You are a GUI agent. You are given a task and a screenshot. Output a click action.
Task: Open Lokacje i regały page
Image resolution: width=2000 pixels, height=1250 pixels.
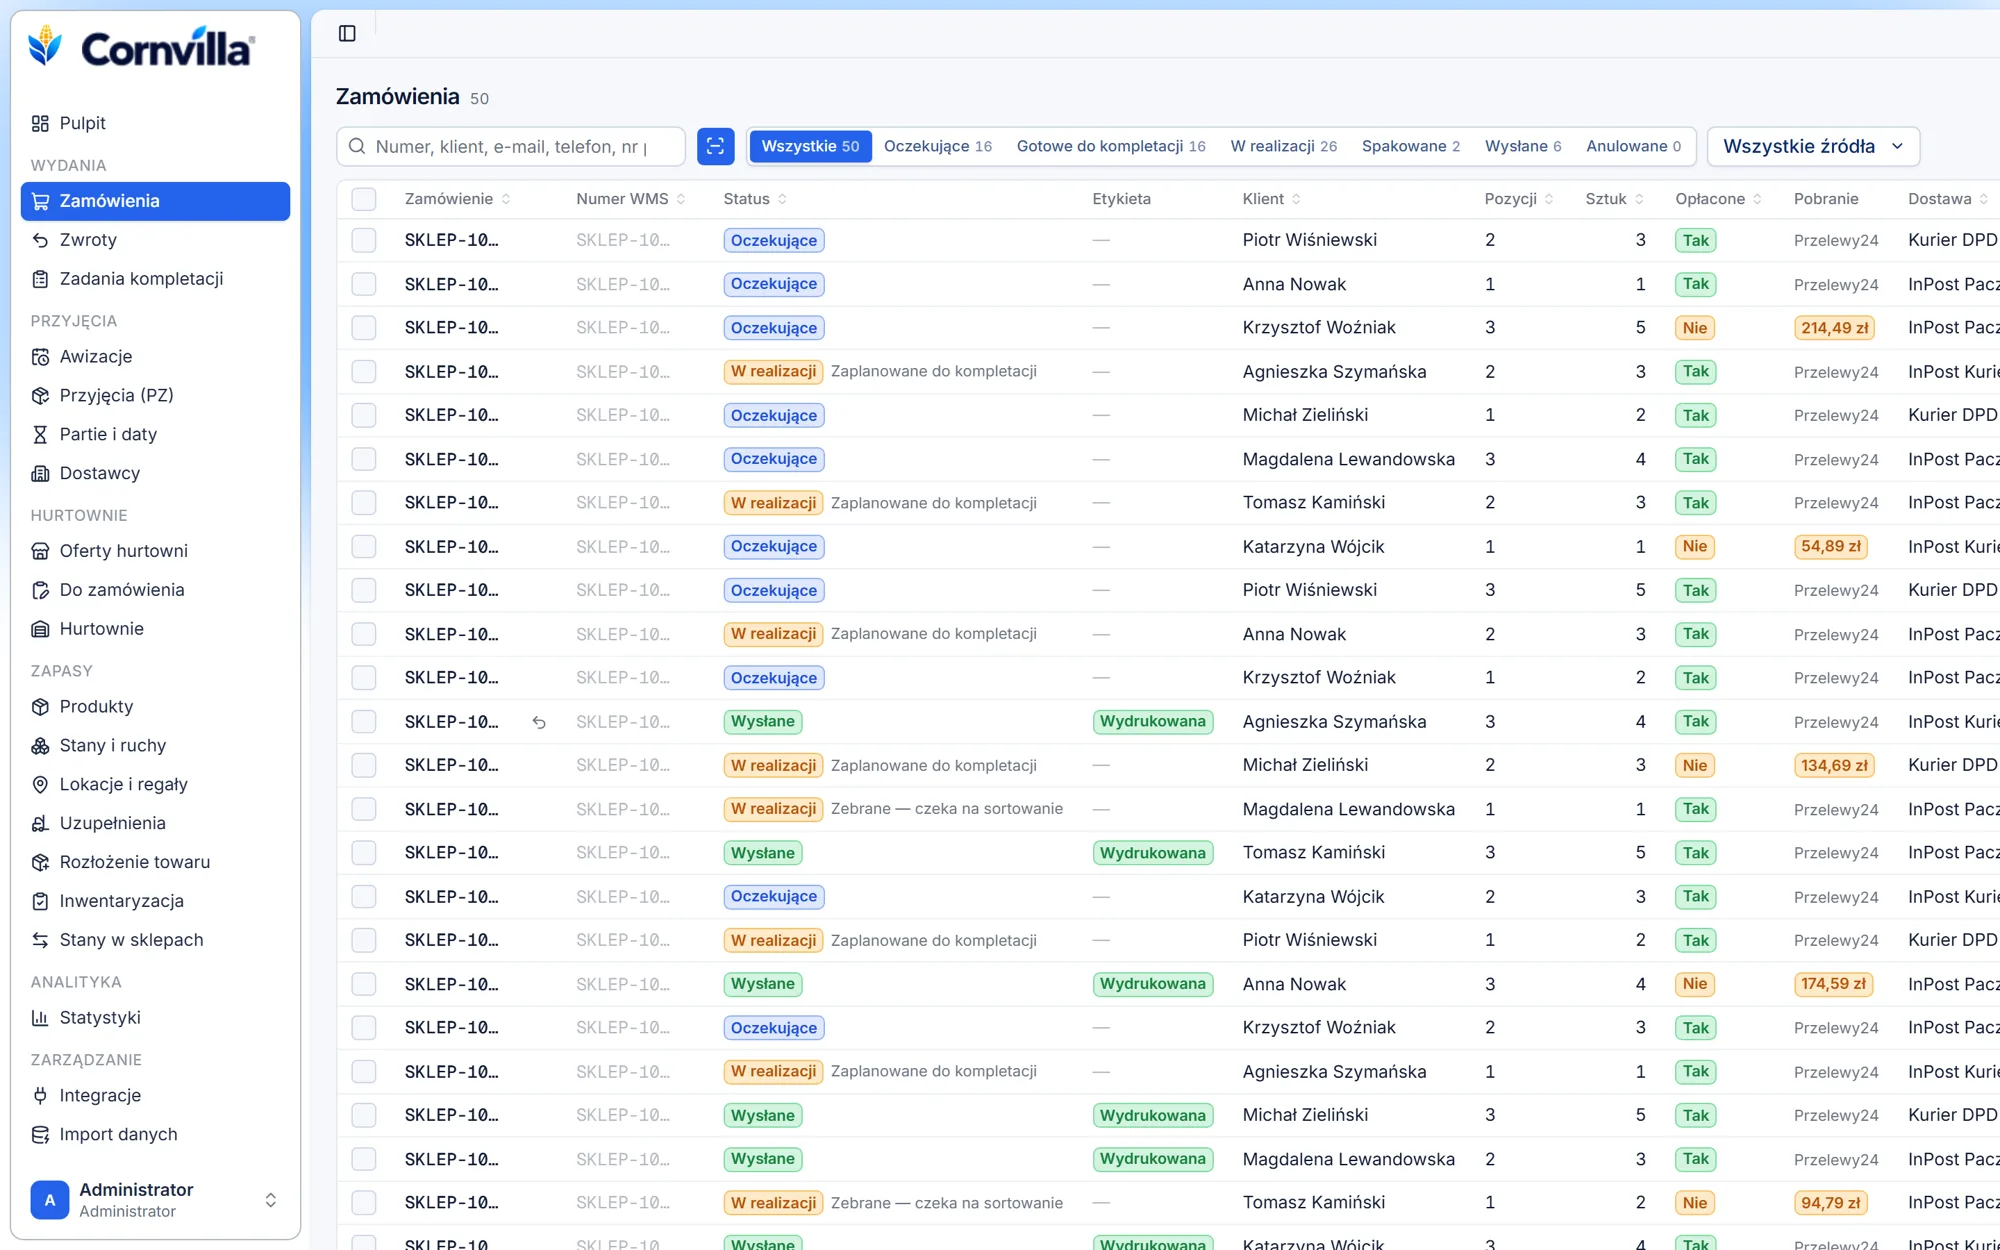tap(155, 784)
